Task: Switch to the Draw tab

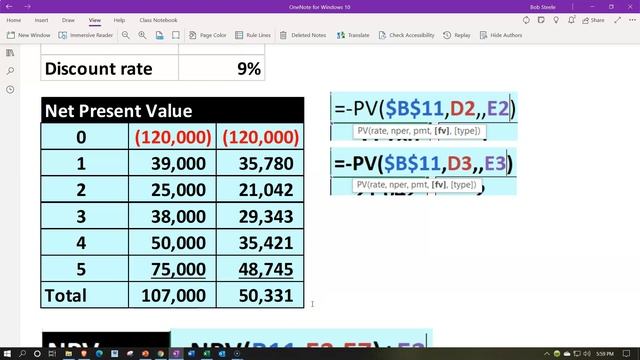Action: coord(68,20)
